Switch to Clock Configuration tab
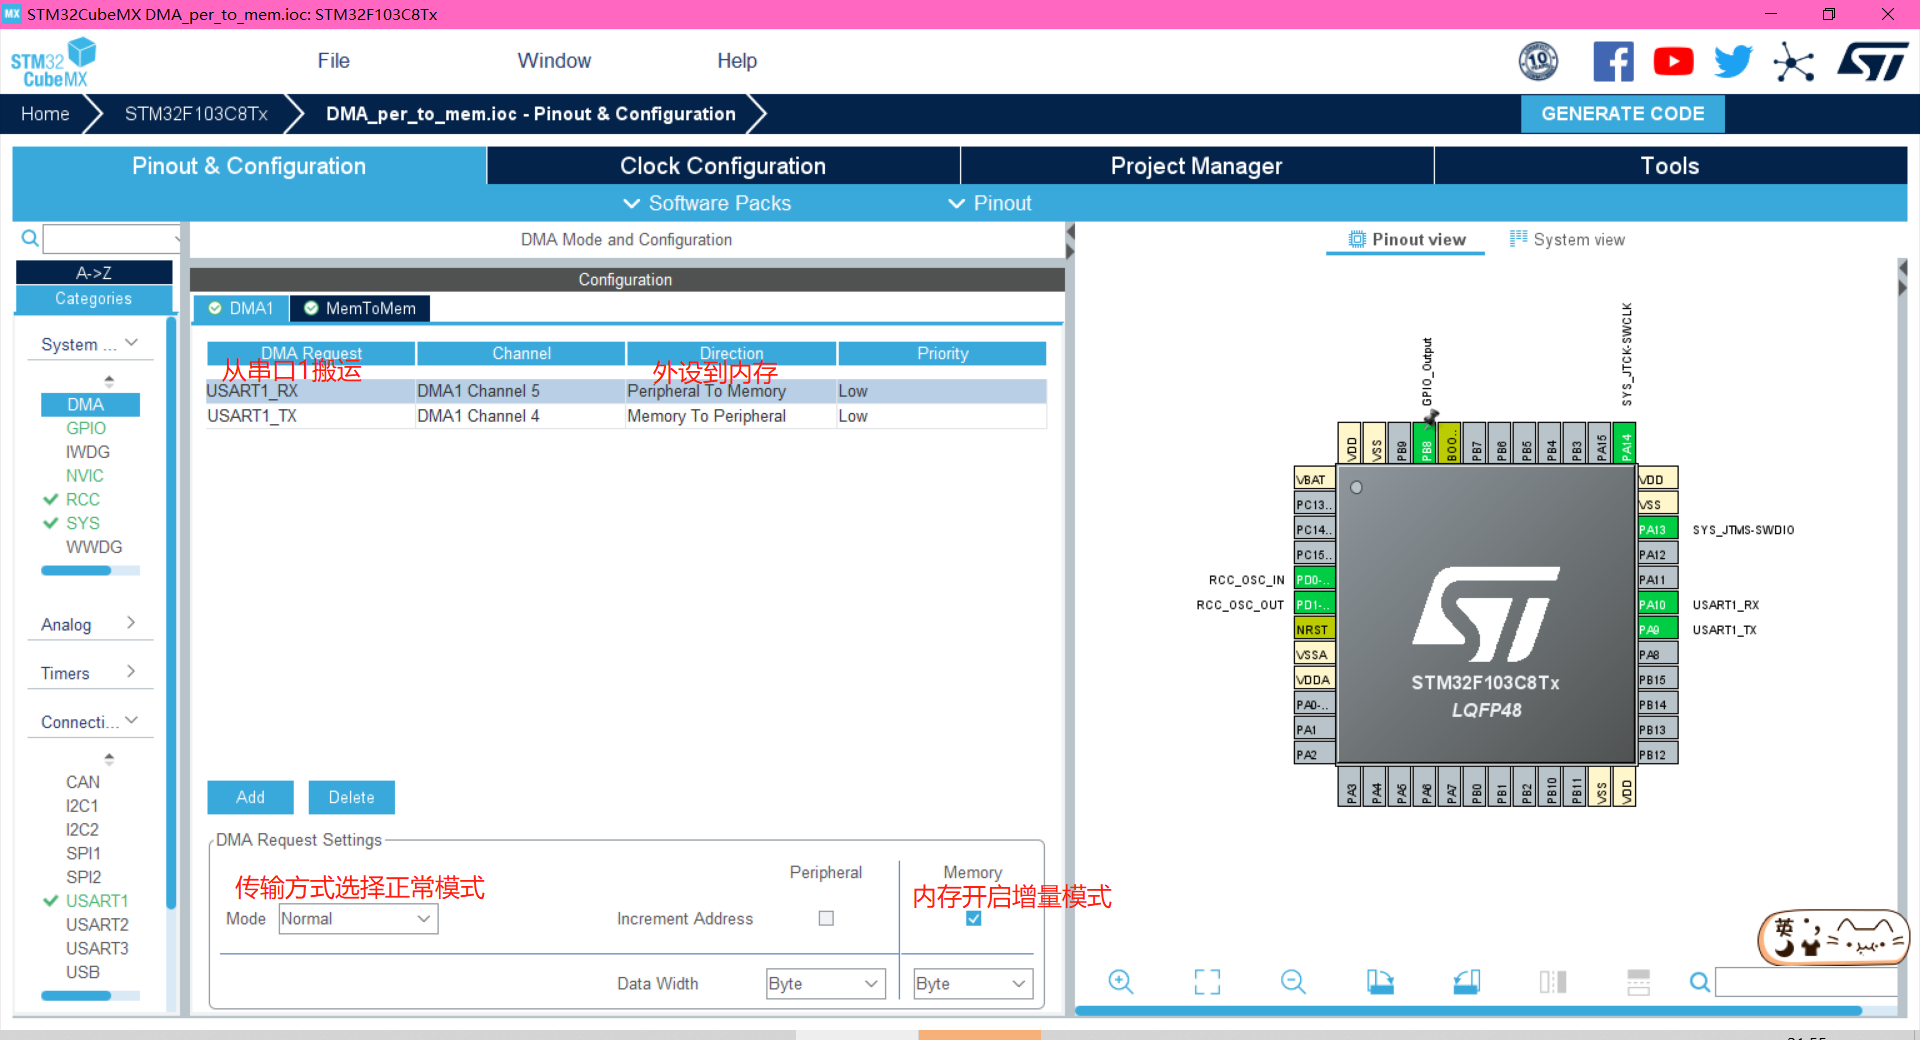 [x=723, y=166]
